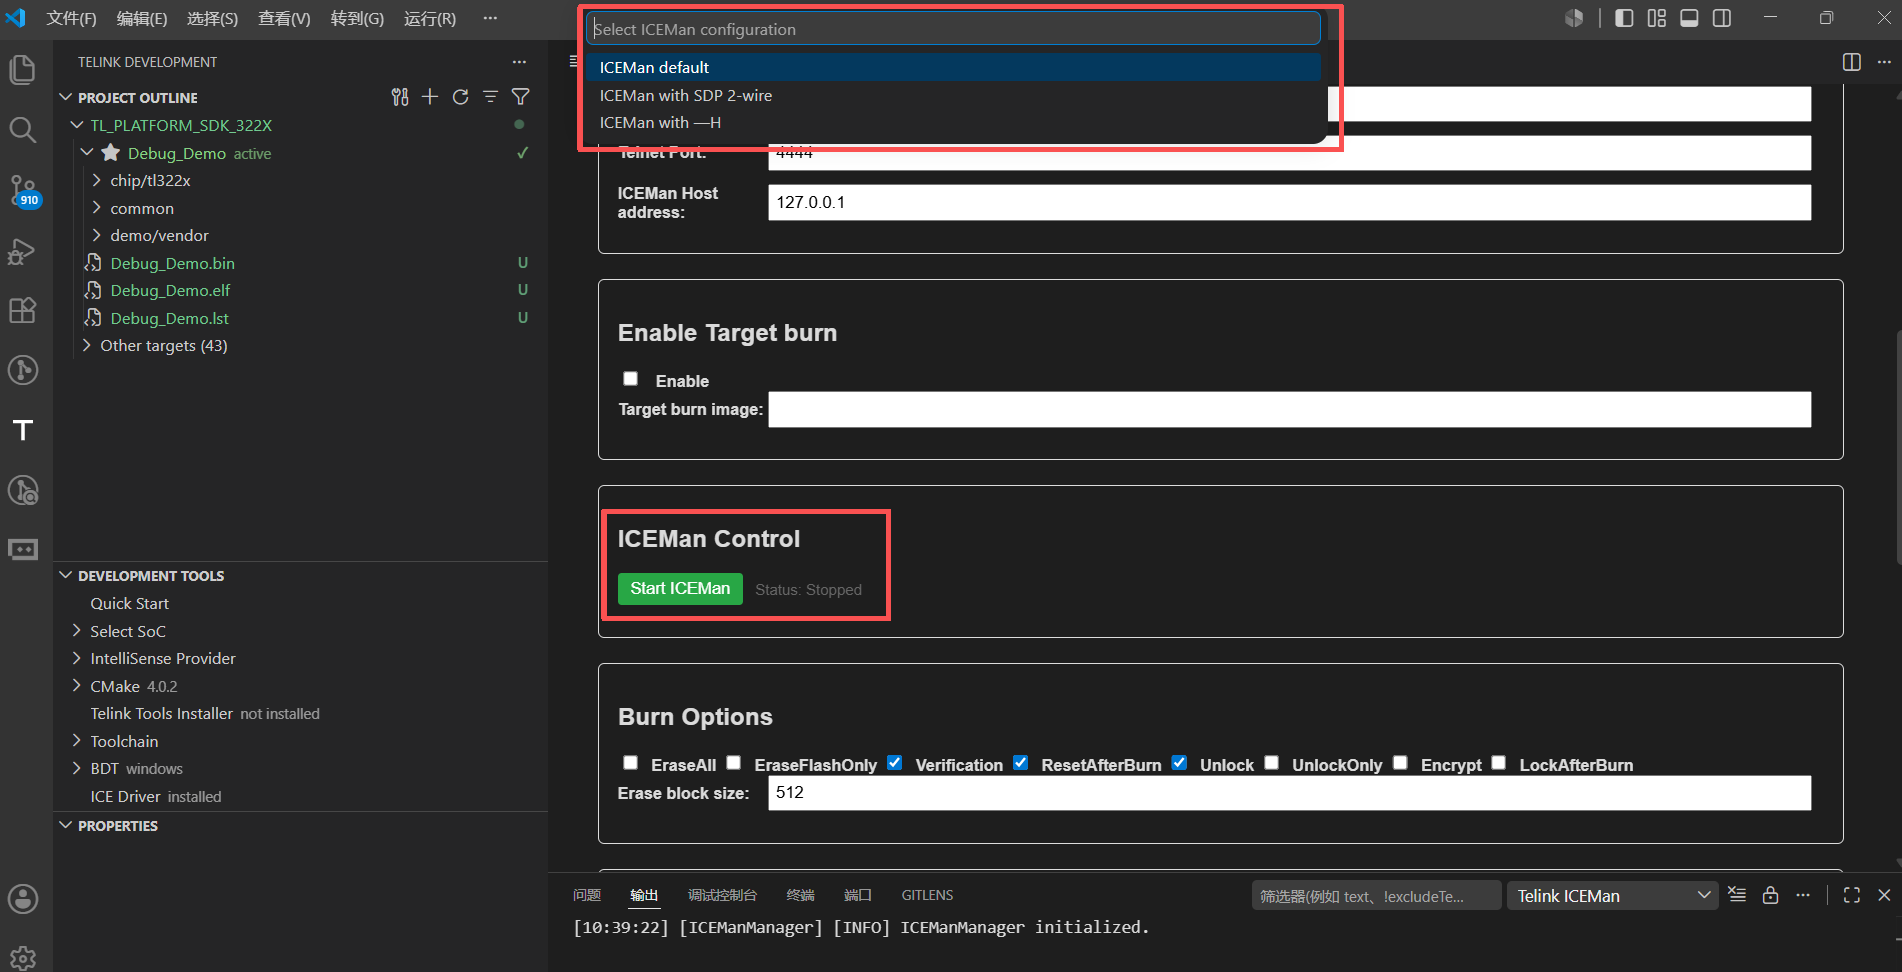The height and width of the screenshot is (972, 1902).
Task: Uncheck the ResetAfterBurn option
Action: 1021,763
